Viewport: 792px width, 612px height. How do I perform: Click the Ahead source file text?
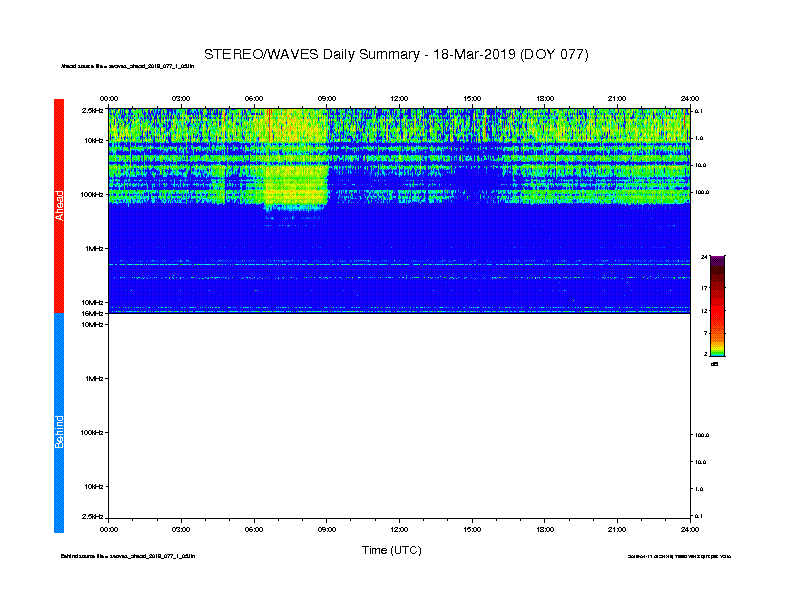pyautogui.click(x=127, y=66)
